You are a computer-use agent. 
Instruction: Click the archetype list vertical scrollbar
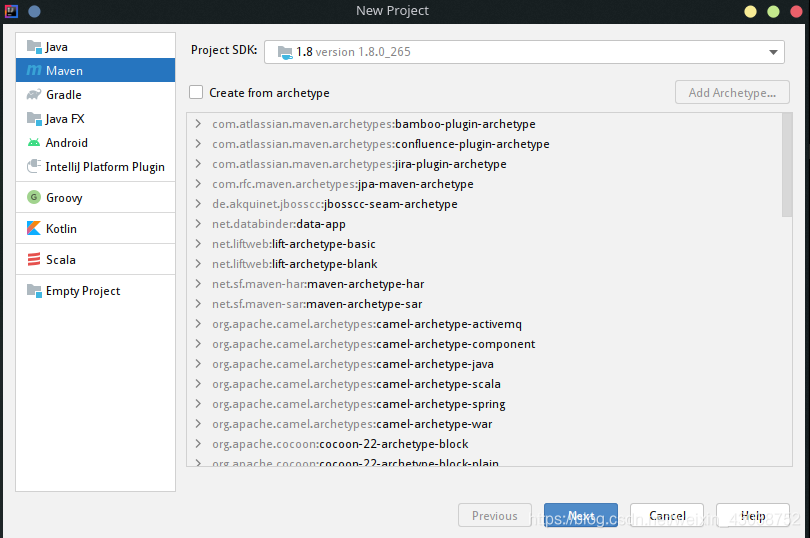pyautogui.click(x=787, y=165)
